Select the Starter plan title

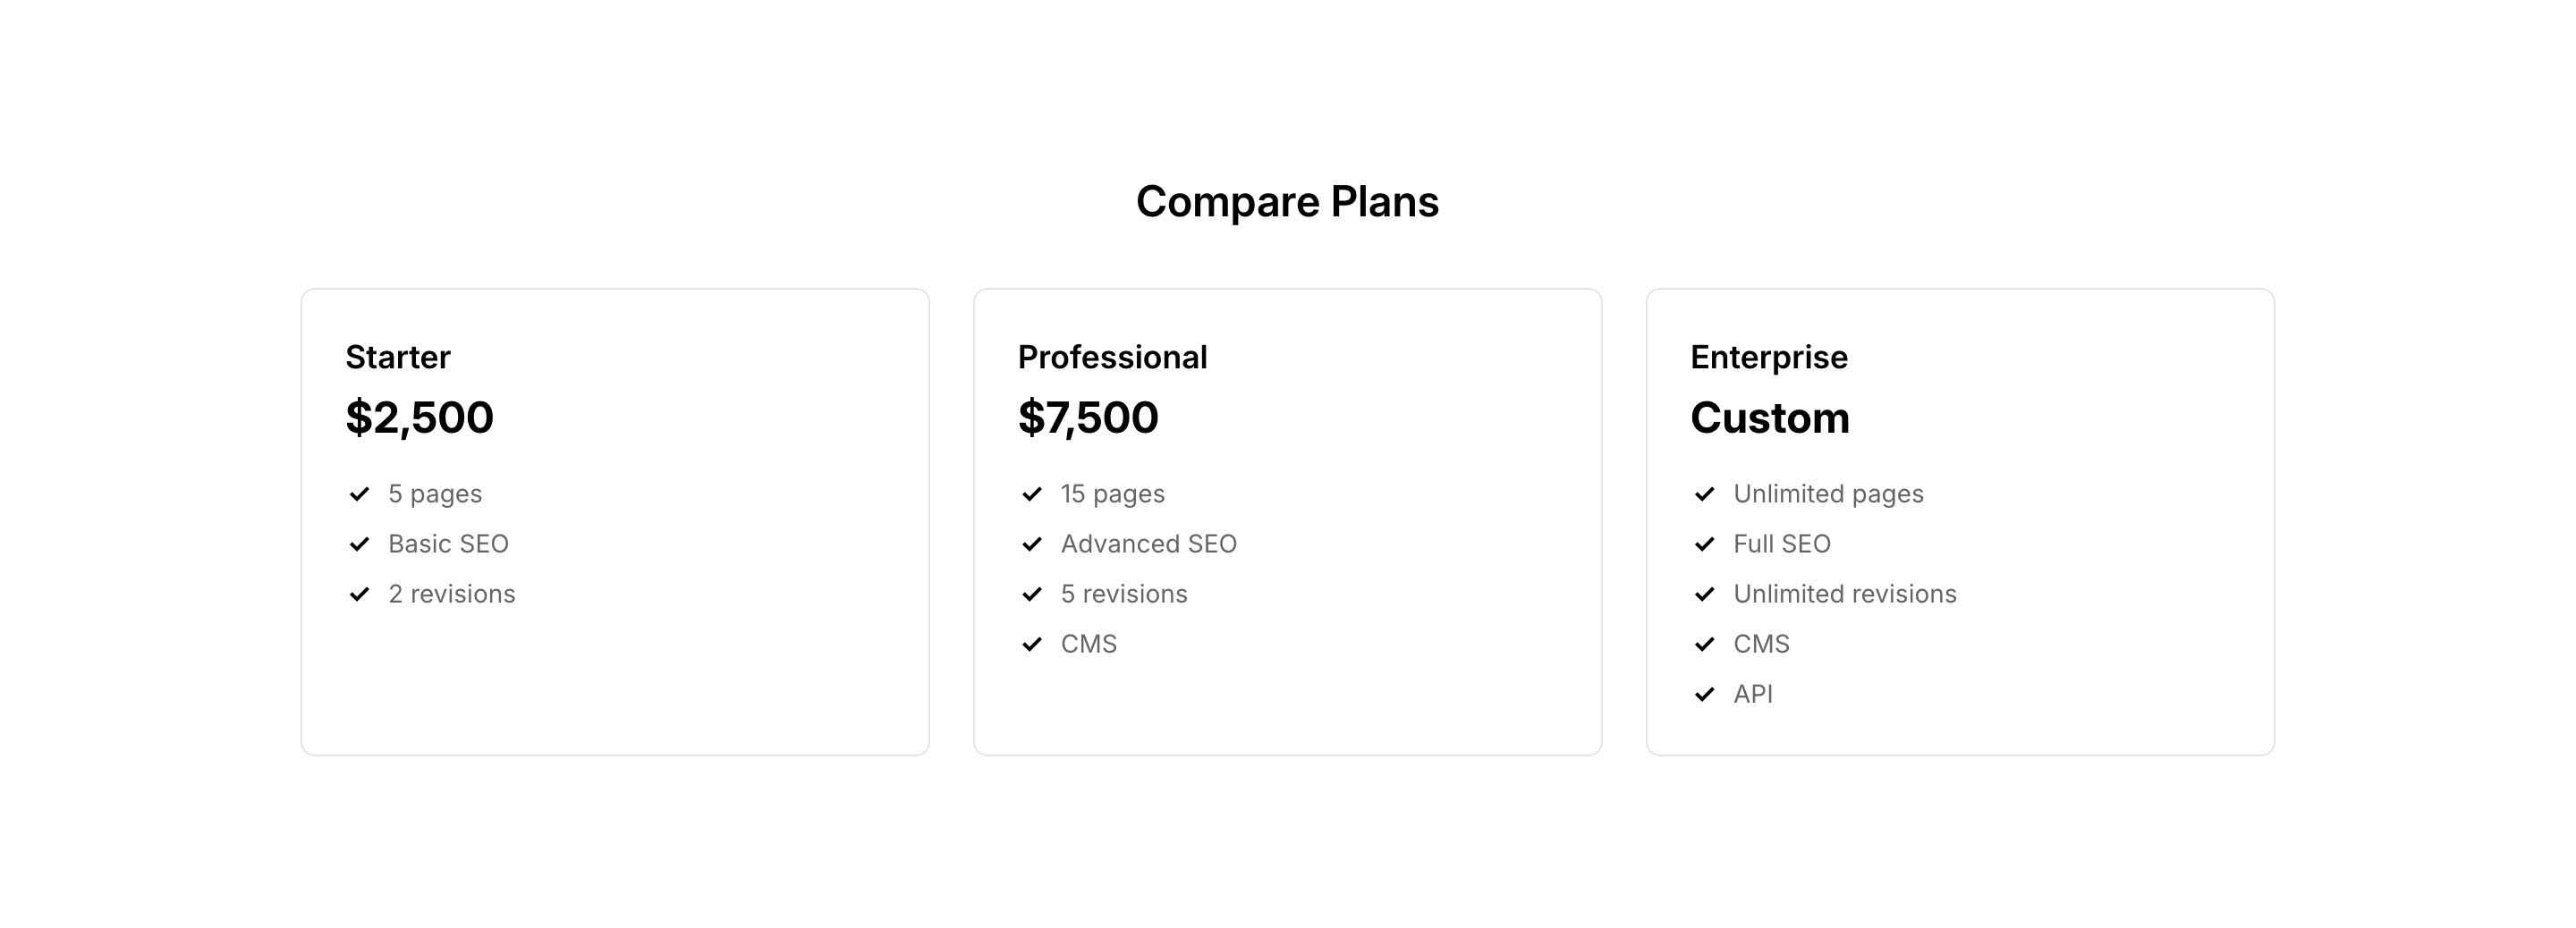click(398, 357)
